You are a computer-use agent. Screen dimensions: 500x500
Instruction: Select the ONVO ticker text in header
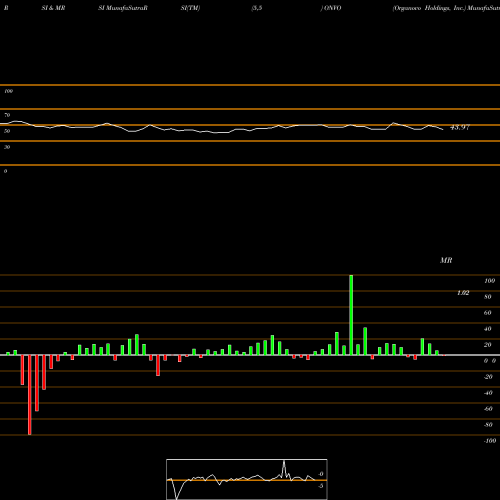[x=332, y=8]
